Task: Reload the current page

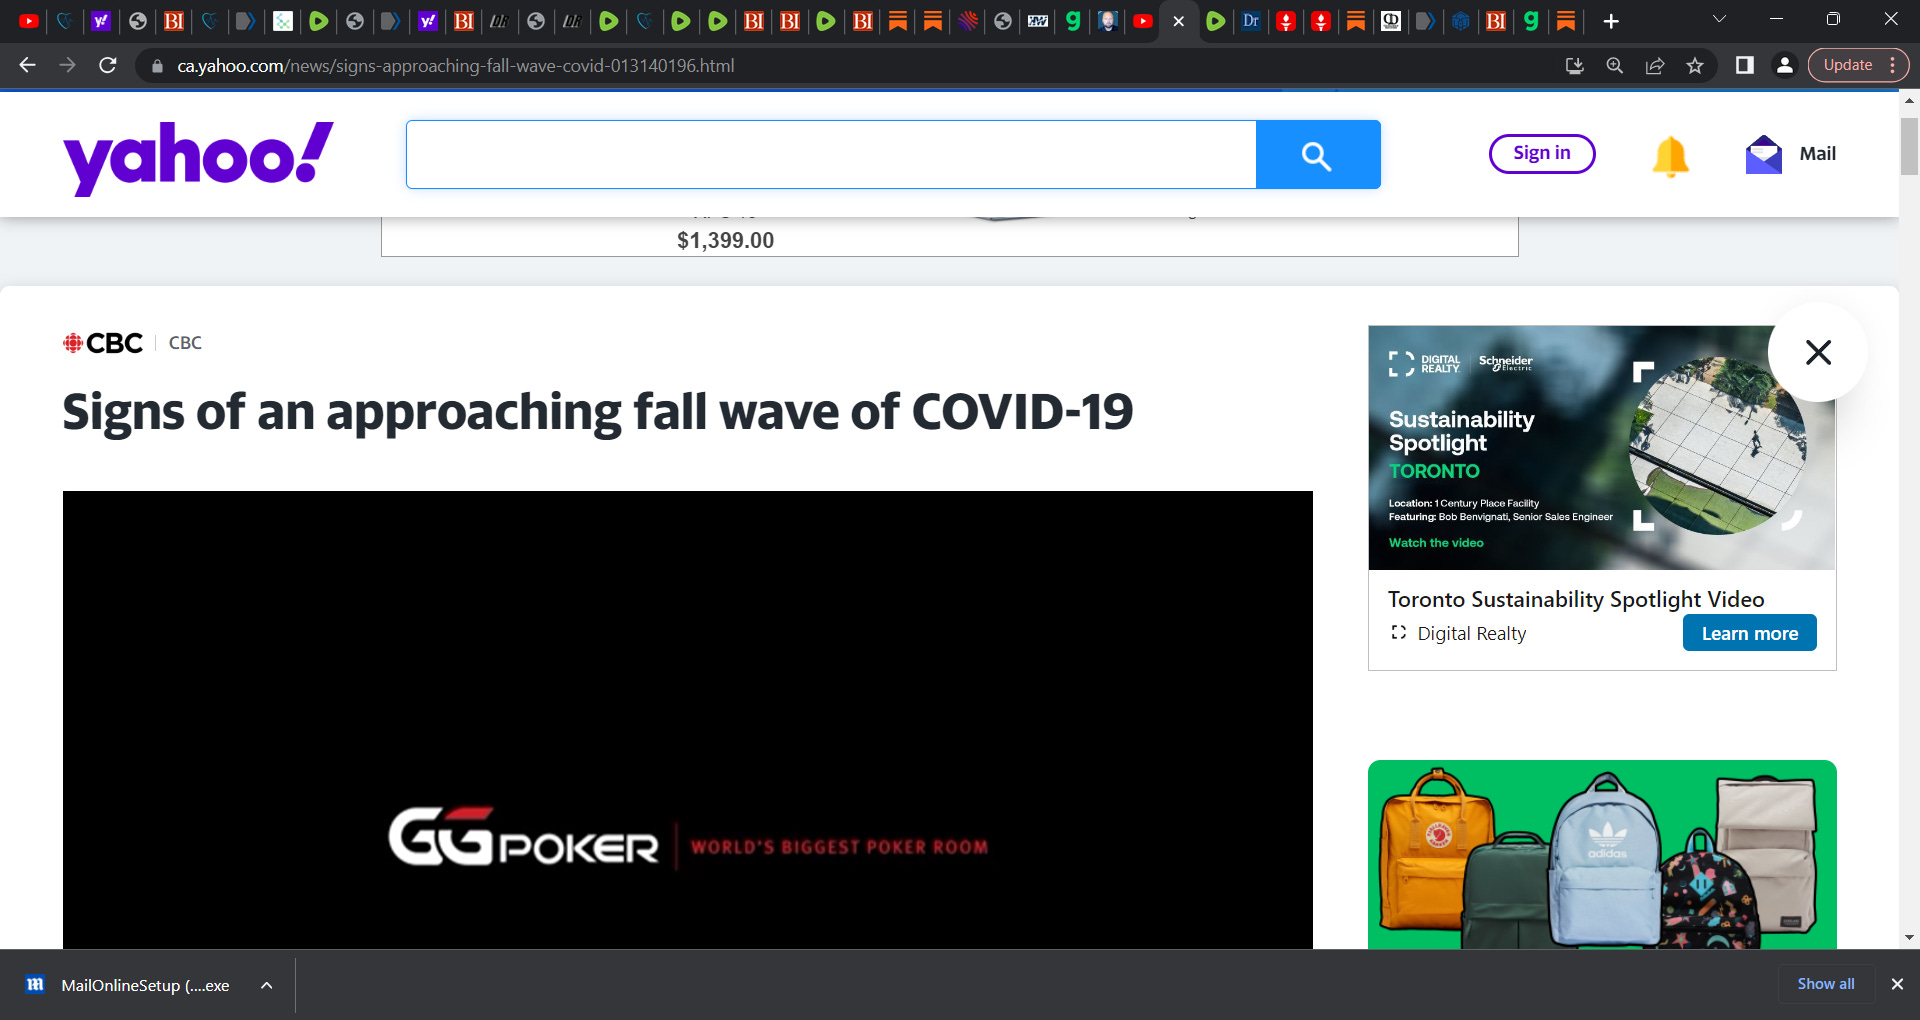Action: (x=108, y=65)
